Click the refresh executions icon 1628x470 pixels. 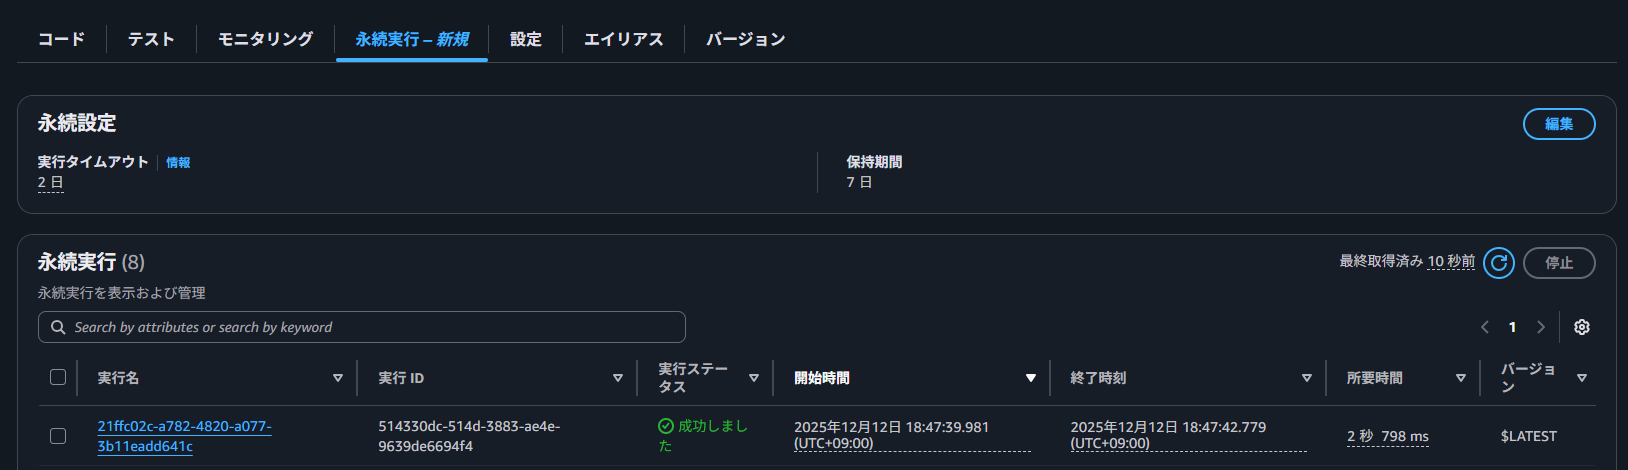click(1498, 263)
